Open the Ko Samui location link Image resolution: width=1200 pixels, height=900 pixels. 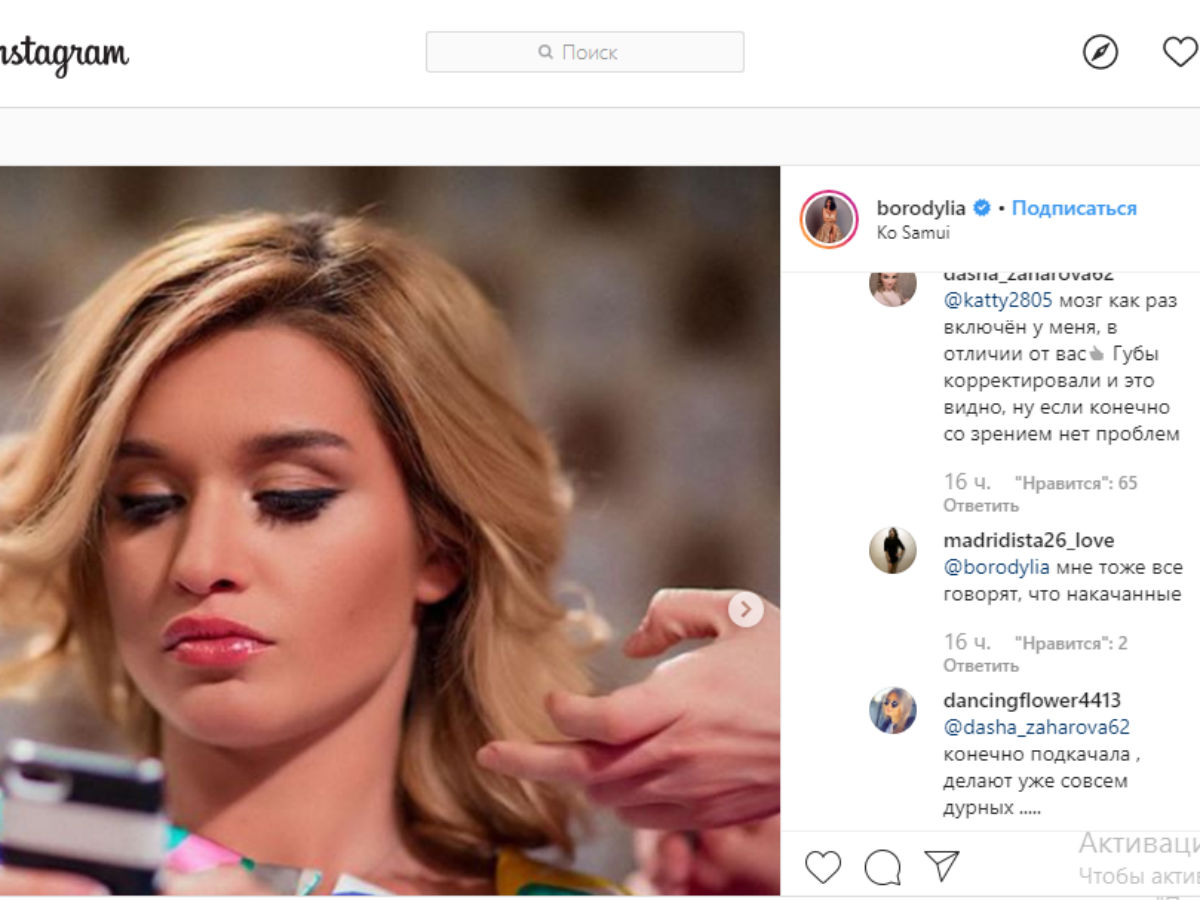(912, 233)
